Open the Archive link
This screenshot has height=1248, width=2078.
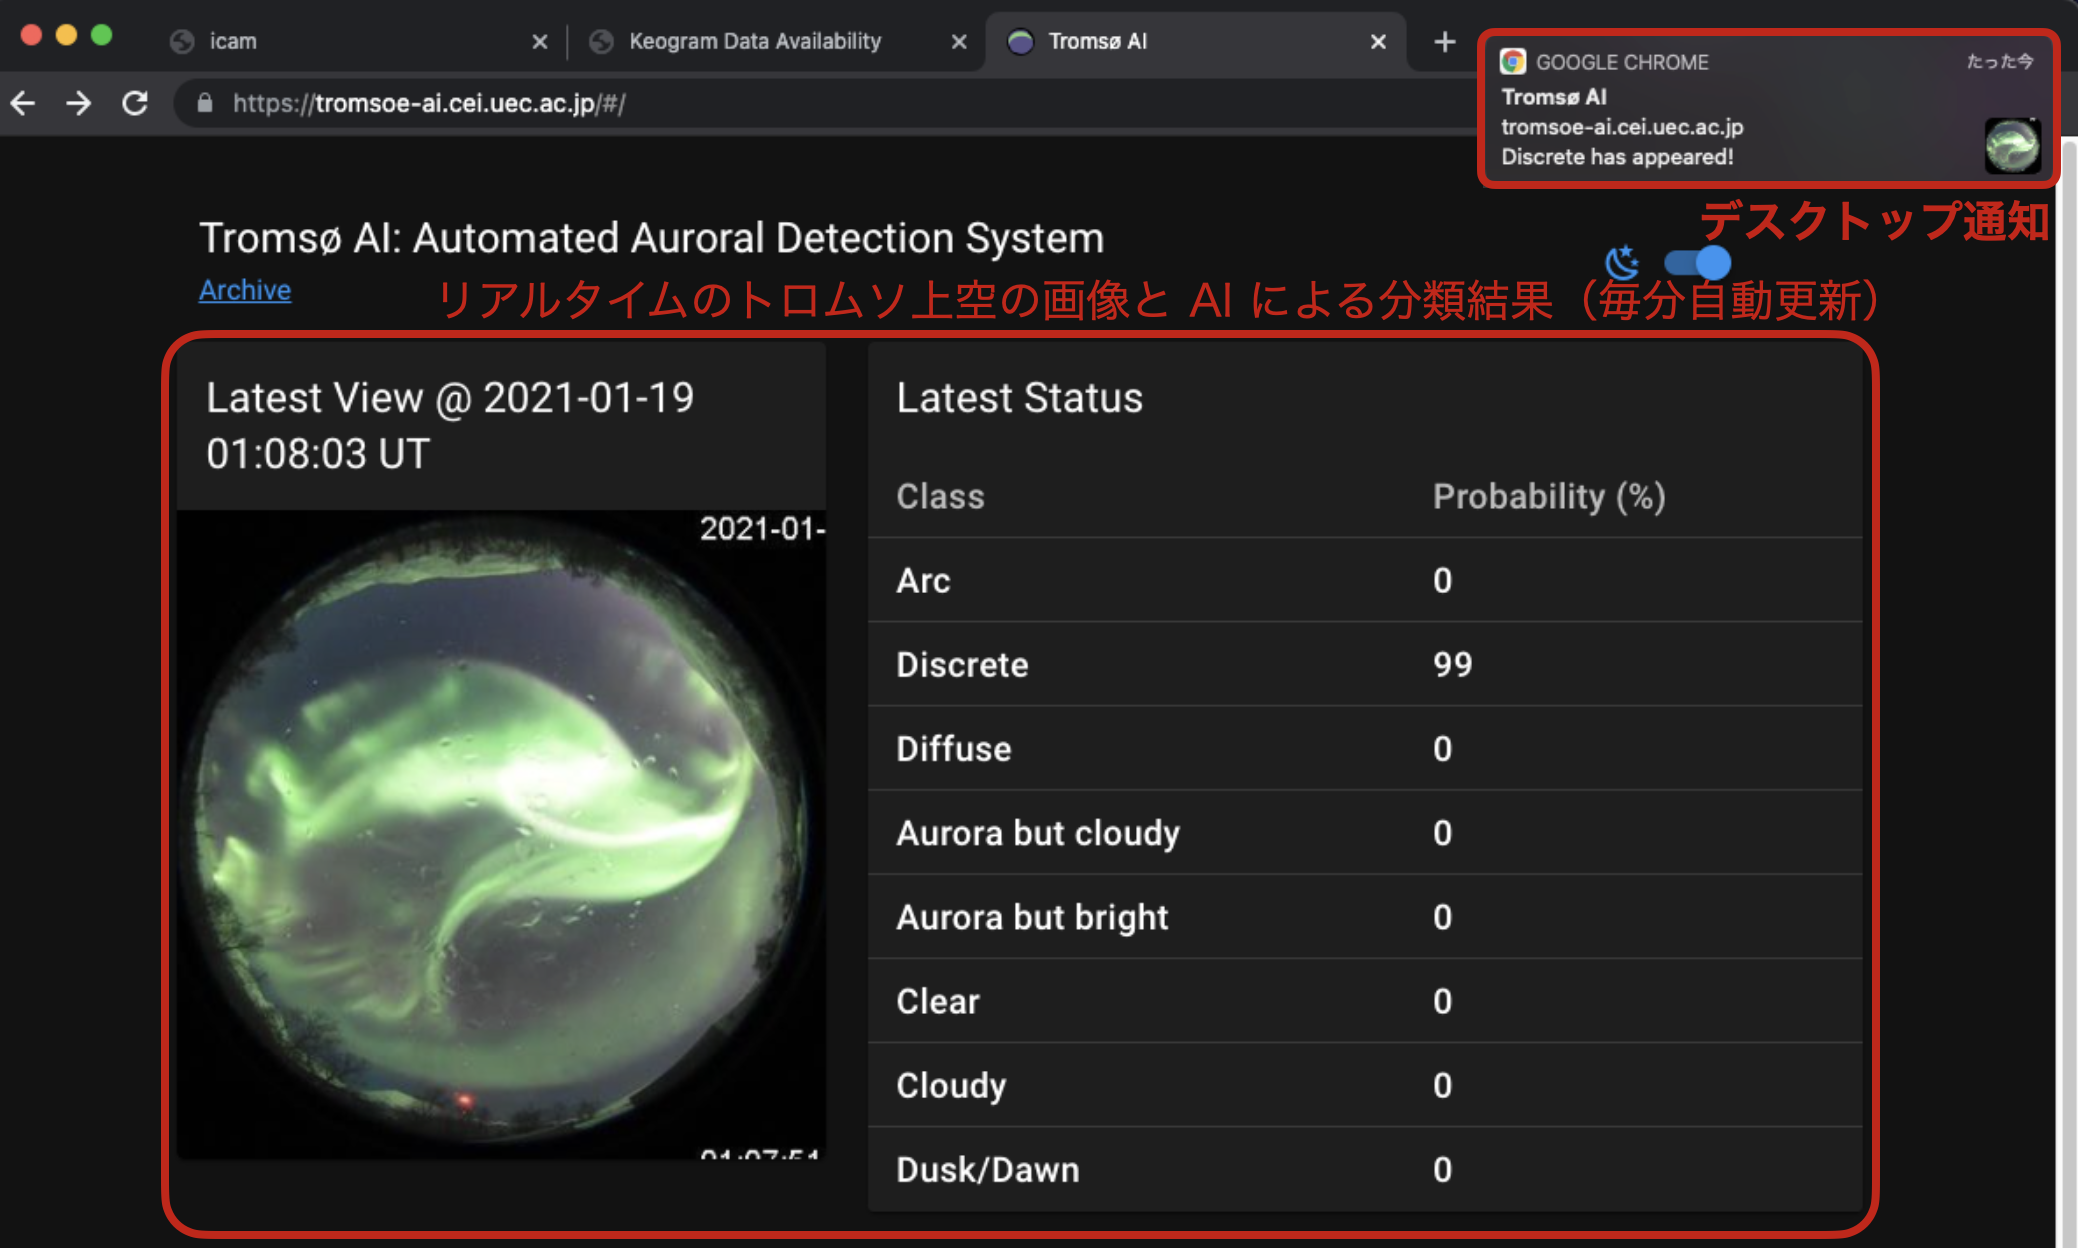click(x=245, y=290)
